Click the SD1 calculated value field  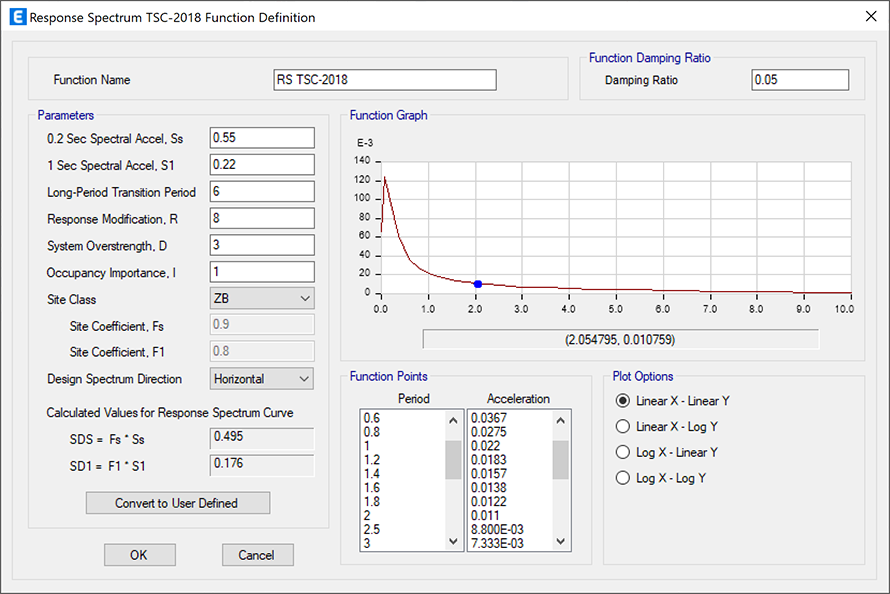click(x=262, y=465)
